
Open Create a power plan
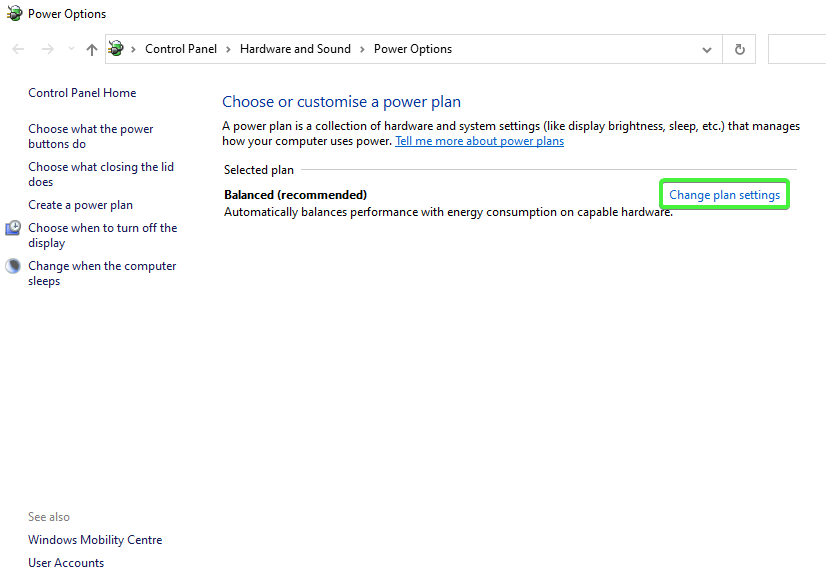coord(80,204)
